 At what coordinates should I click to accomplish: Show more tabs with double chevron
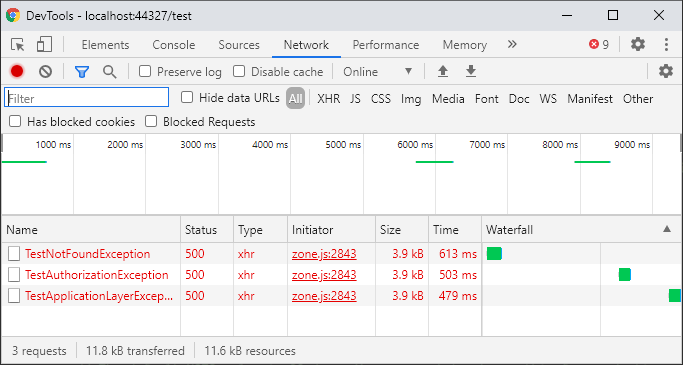pos(512,44)
